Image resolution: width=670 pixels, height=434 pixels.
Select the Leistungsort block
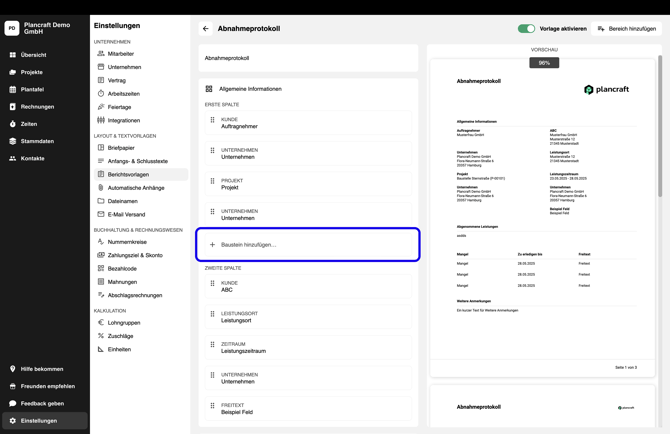308,317
